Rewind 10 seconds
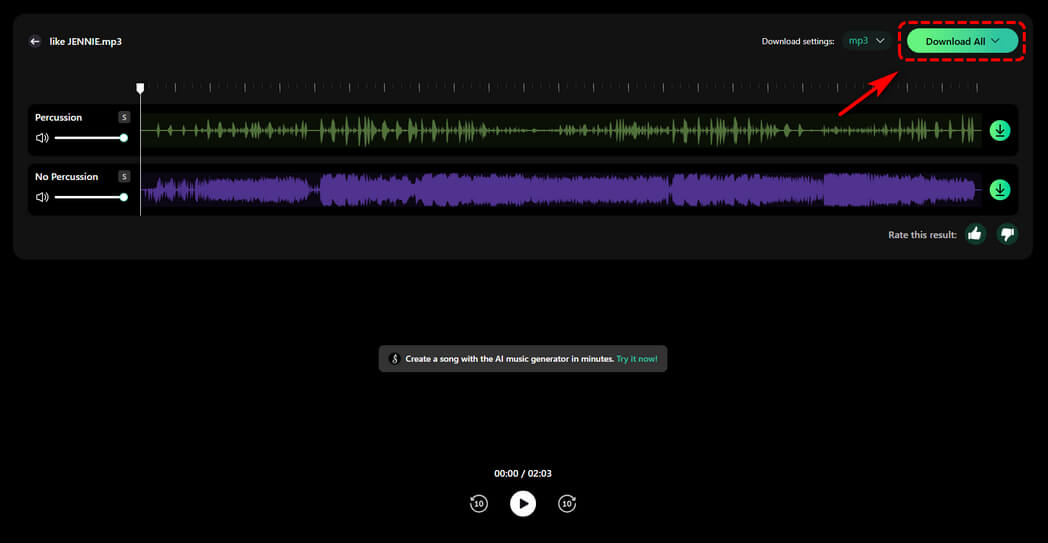The width and height of the screenshot is (1048, 543). (x=478, y=503)
